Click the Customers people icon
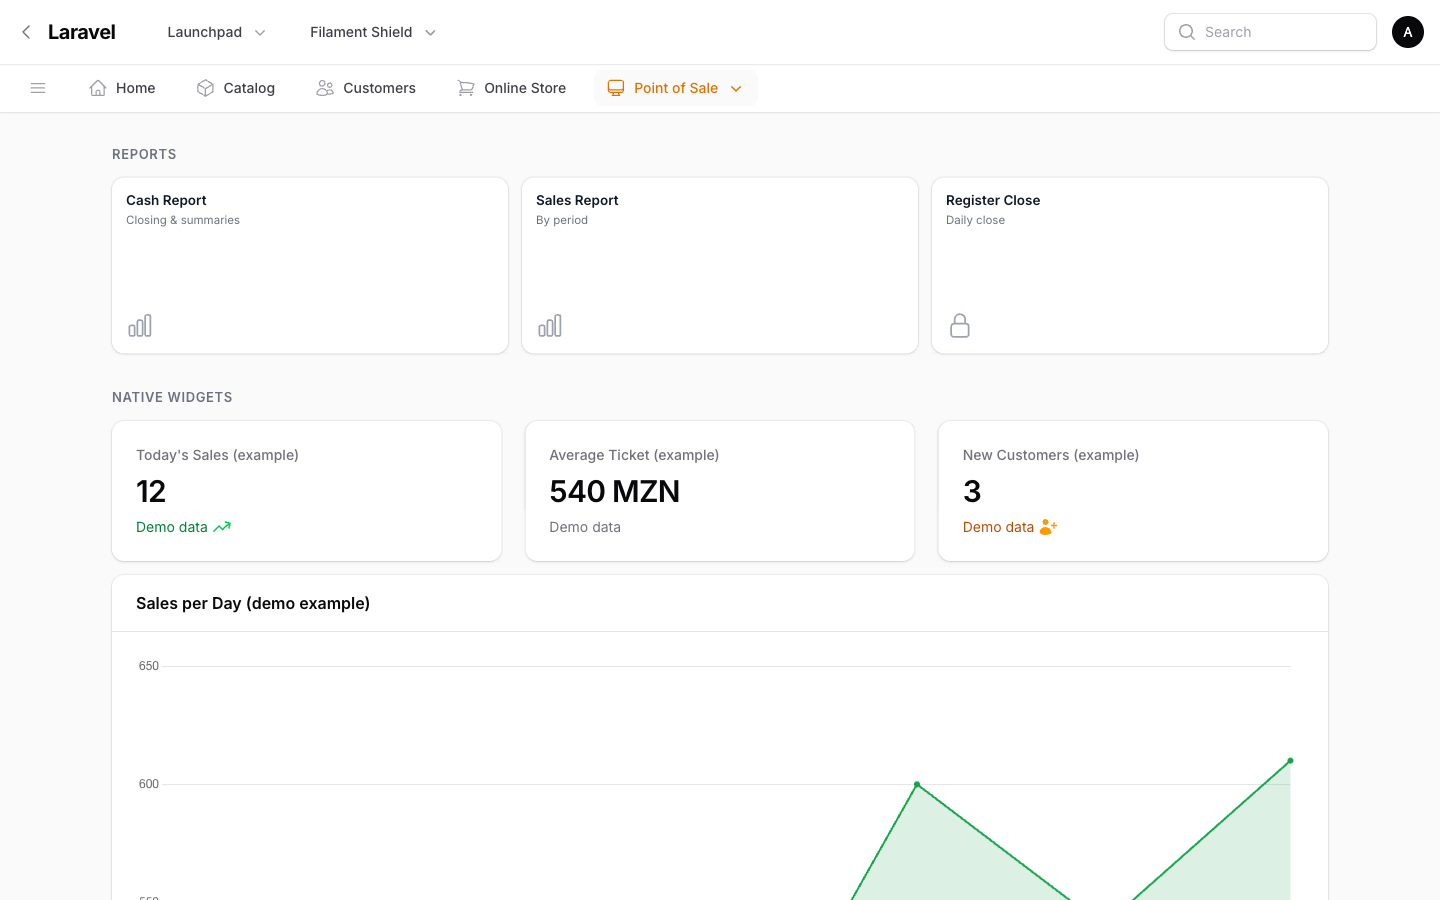Viewport: 1440px width, 900px height. pos(325,88)
